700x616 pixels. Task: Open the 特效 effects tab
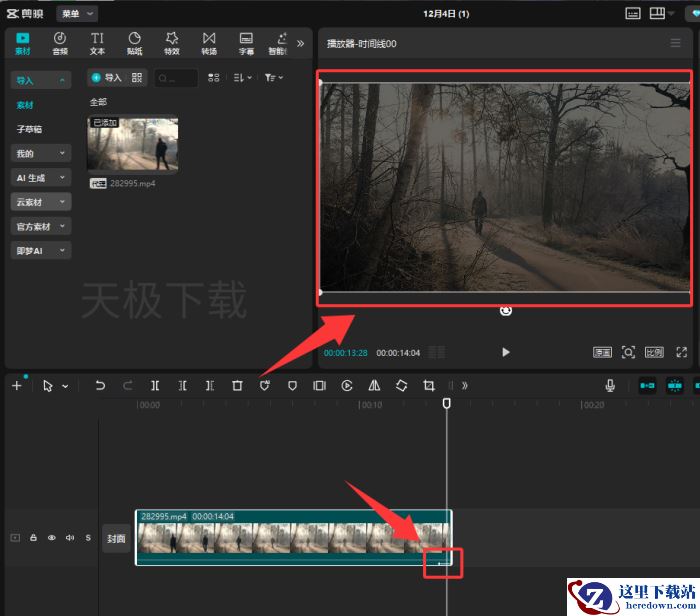tap(172, 44)
